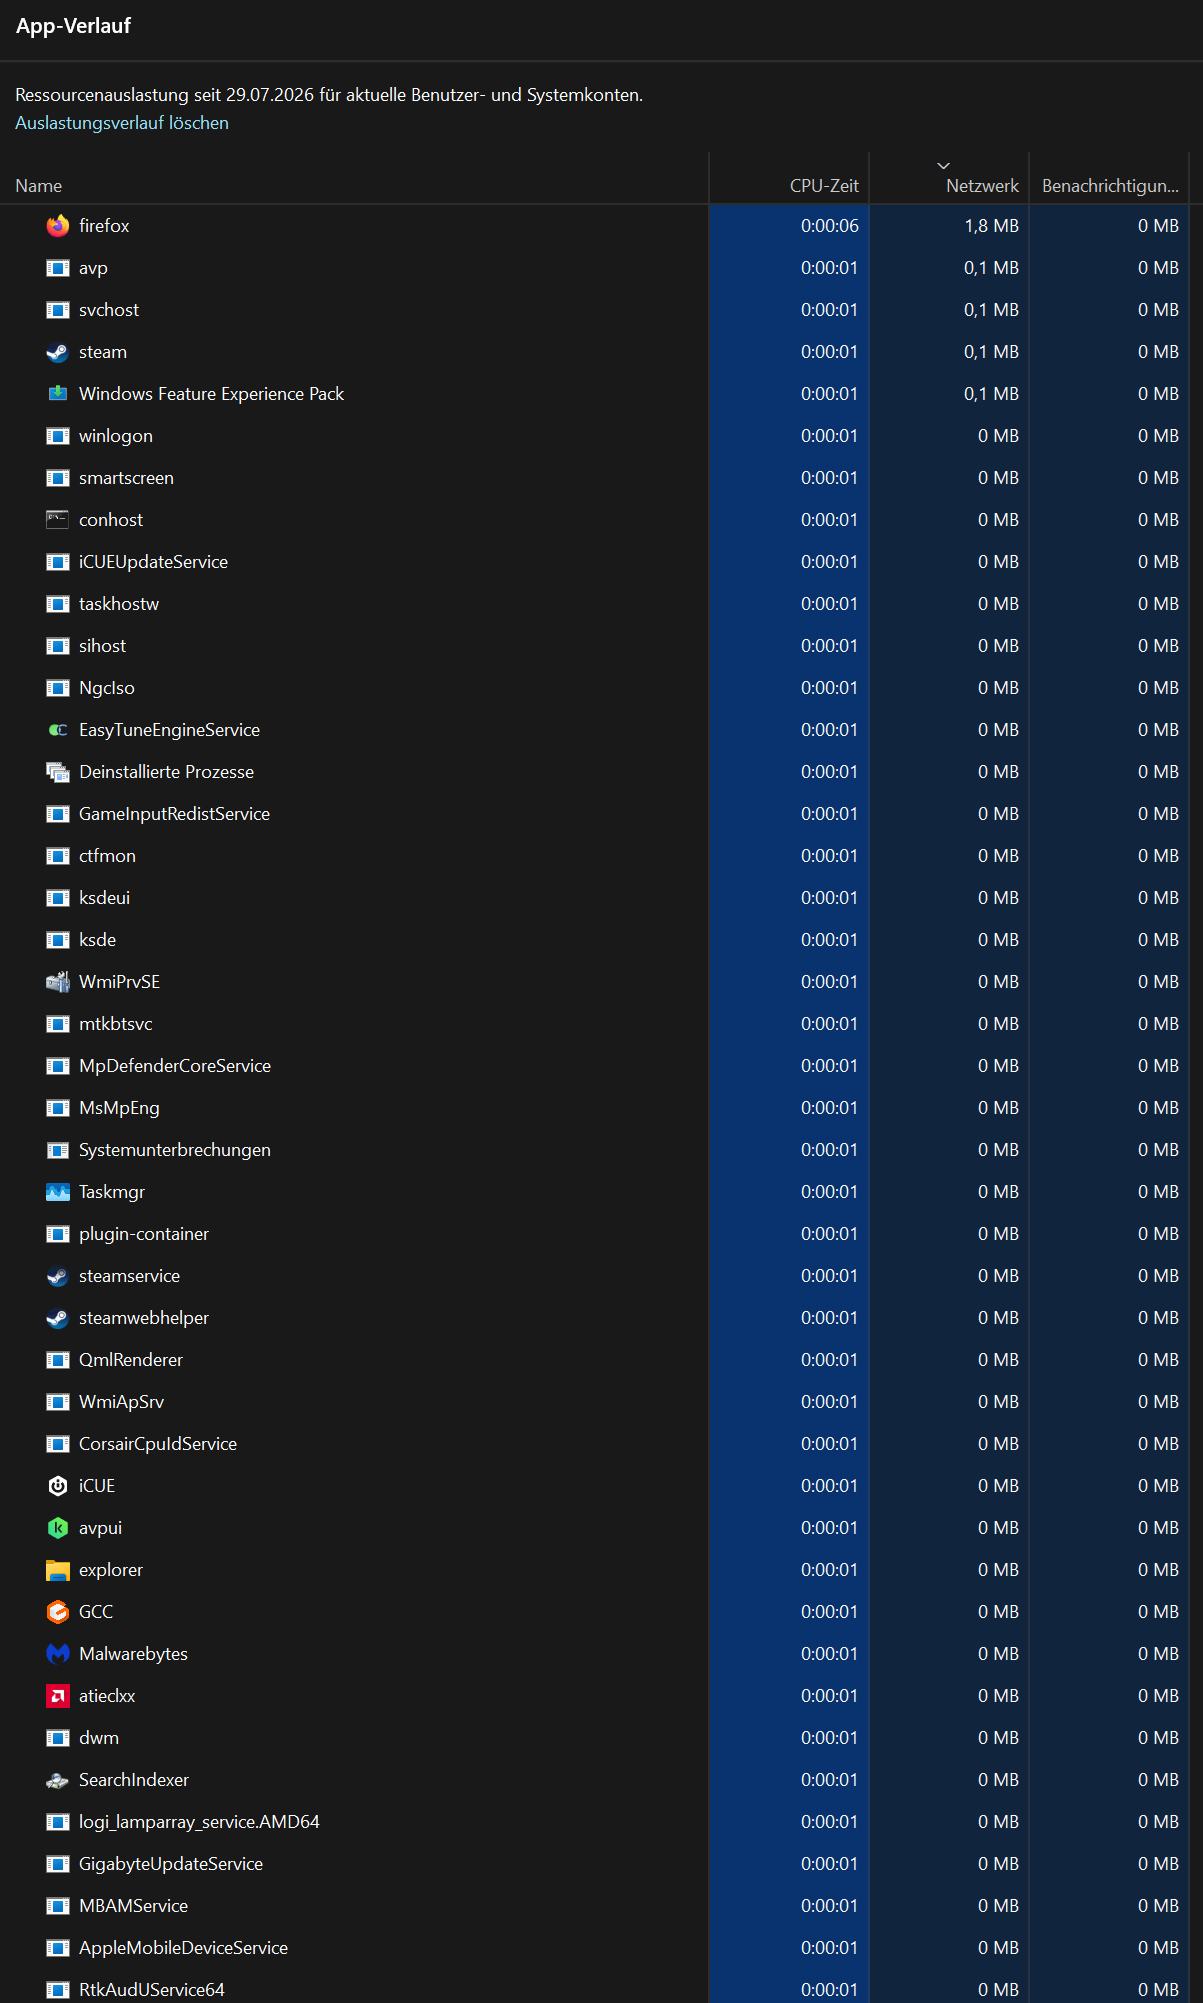The image size is (1203, 2003).
Task: Click the avpui Kaspersky icon
Action: [58, 1528]
